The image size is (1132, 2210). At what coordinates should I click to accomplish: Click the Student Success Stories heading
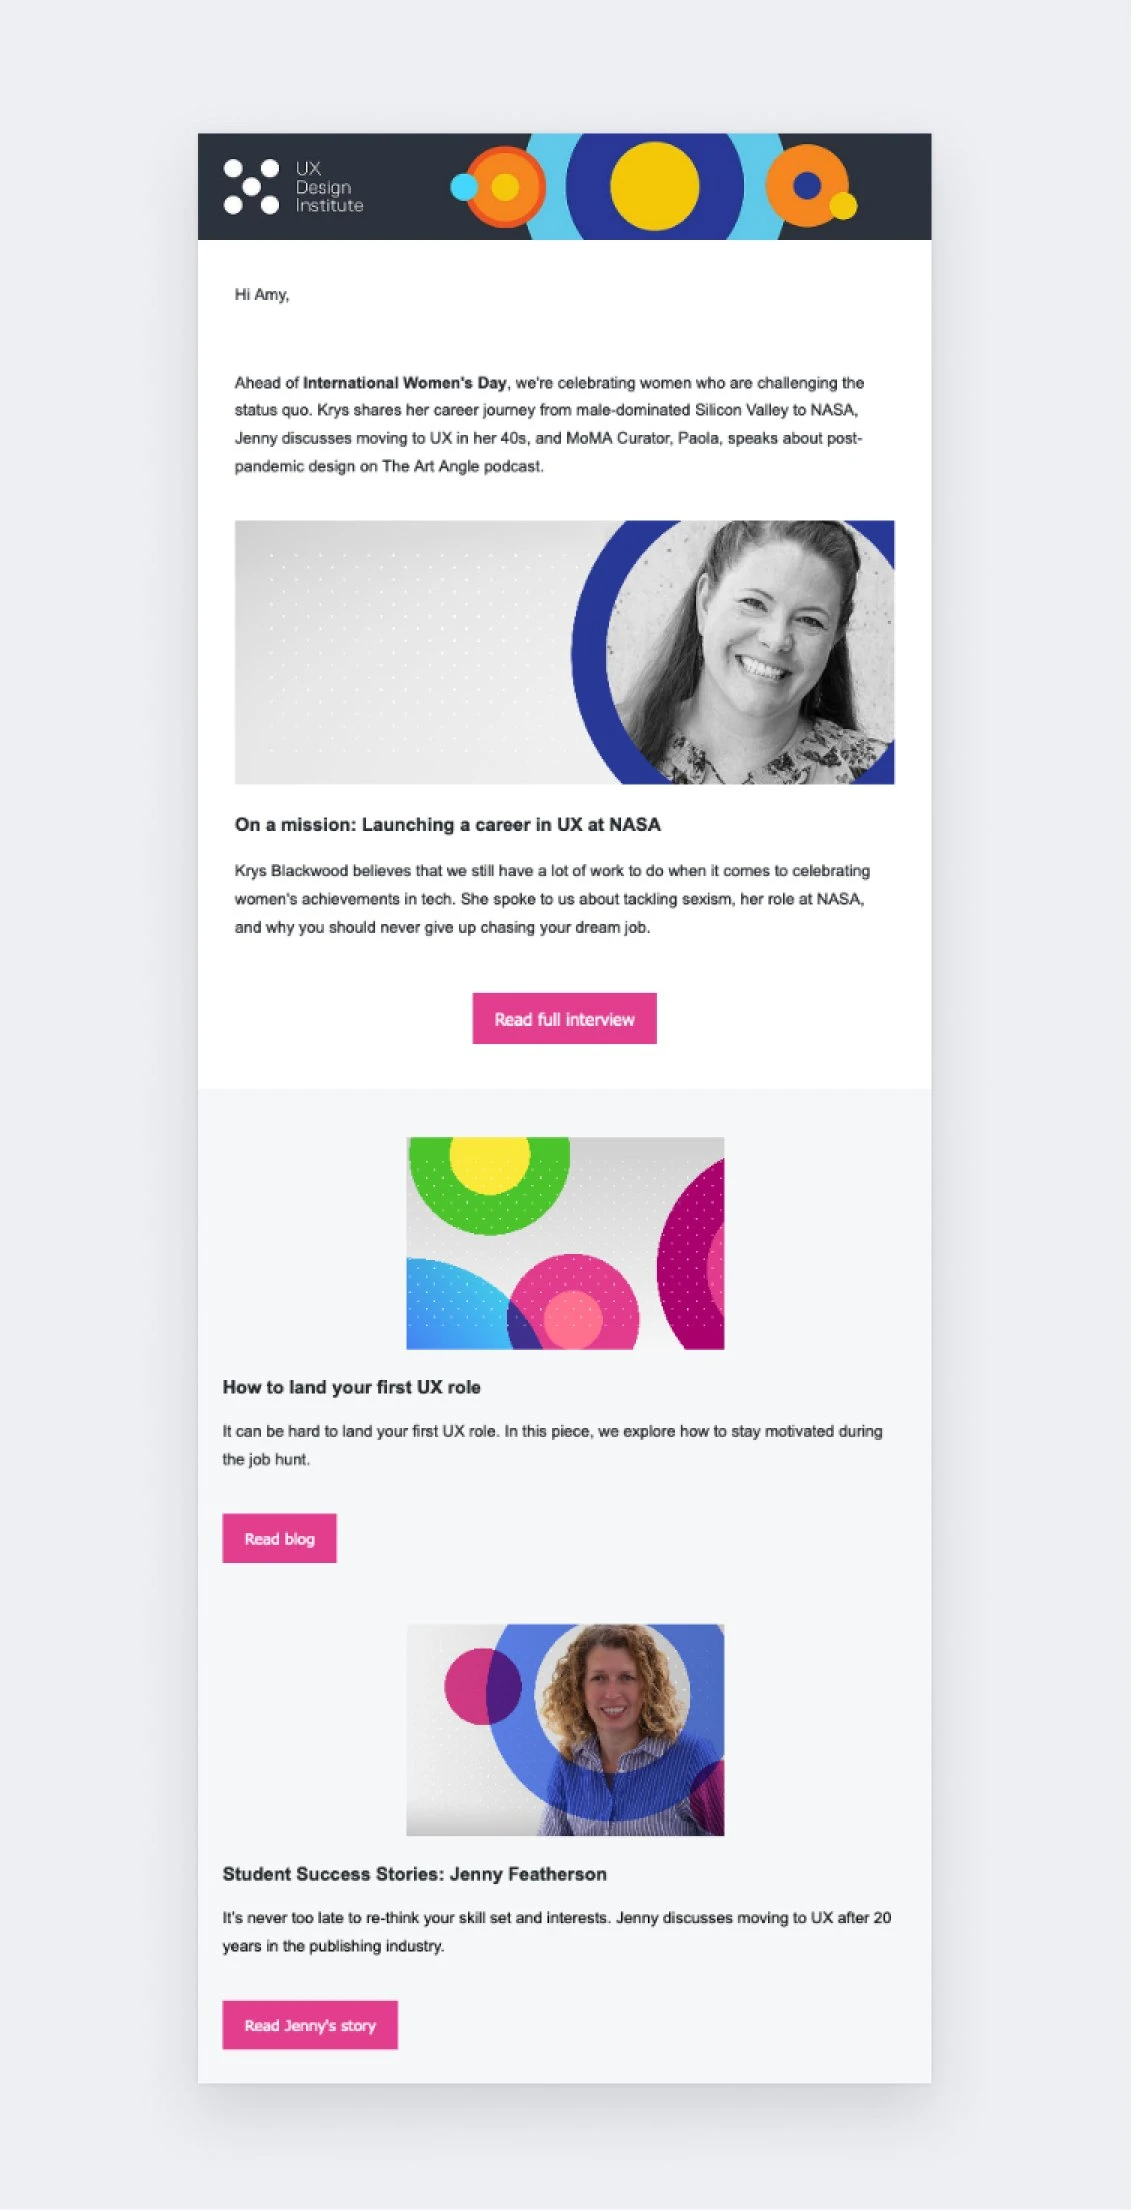click(415, 1874)
